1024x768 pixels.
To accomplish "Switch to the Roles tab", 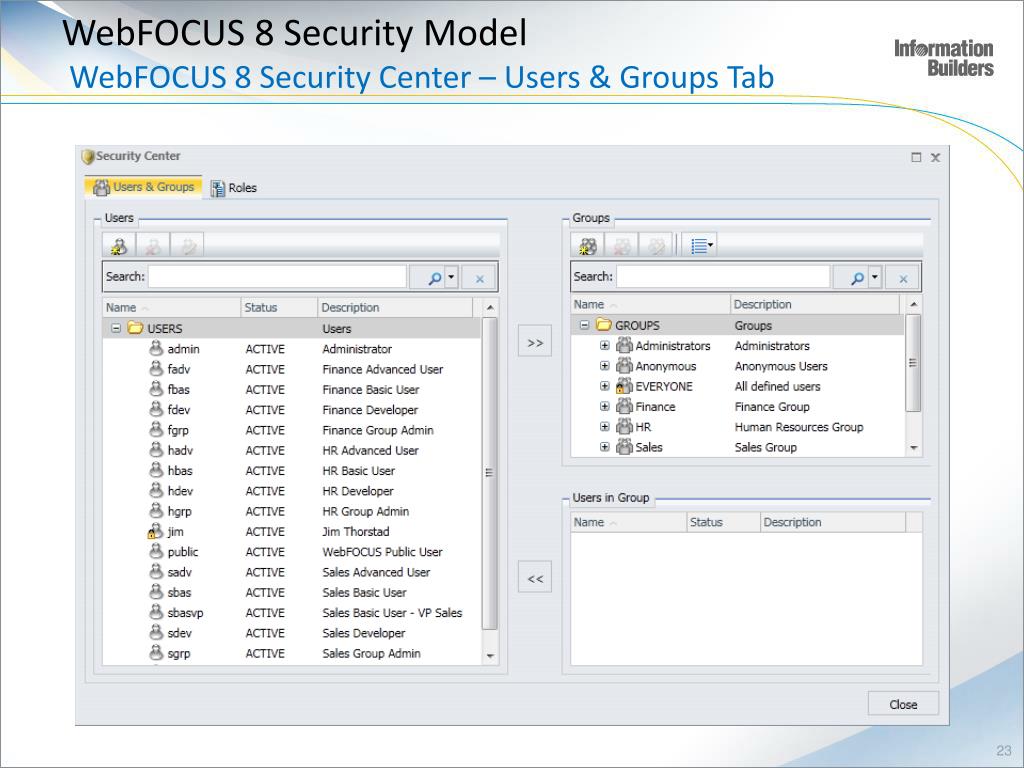I will pyautogui.click(x=234, y=187).
